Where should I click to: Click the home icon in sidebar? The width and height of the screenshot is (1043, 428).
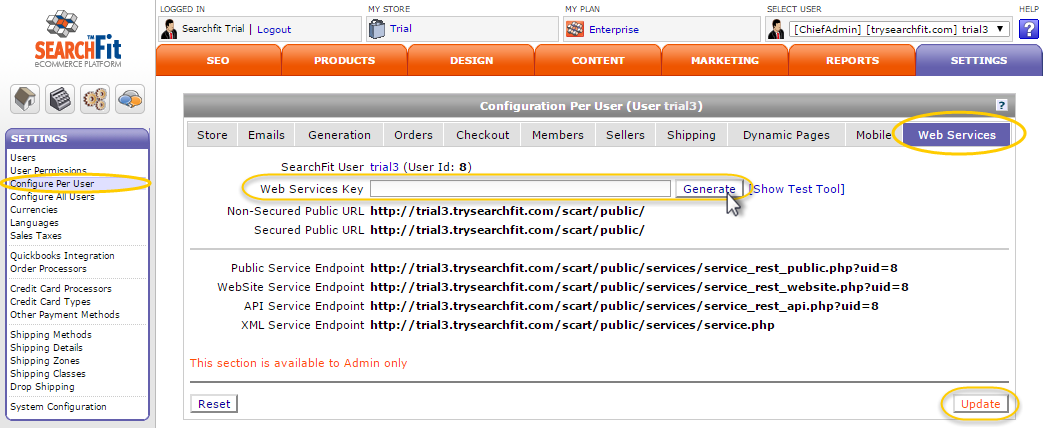(25, 99)
